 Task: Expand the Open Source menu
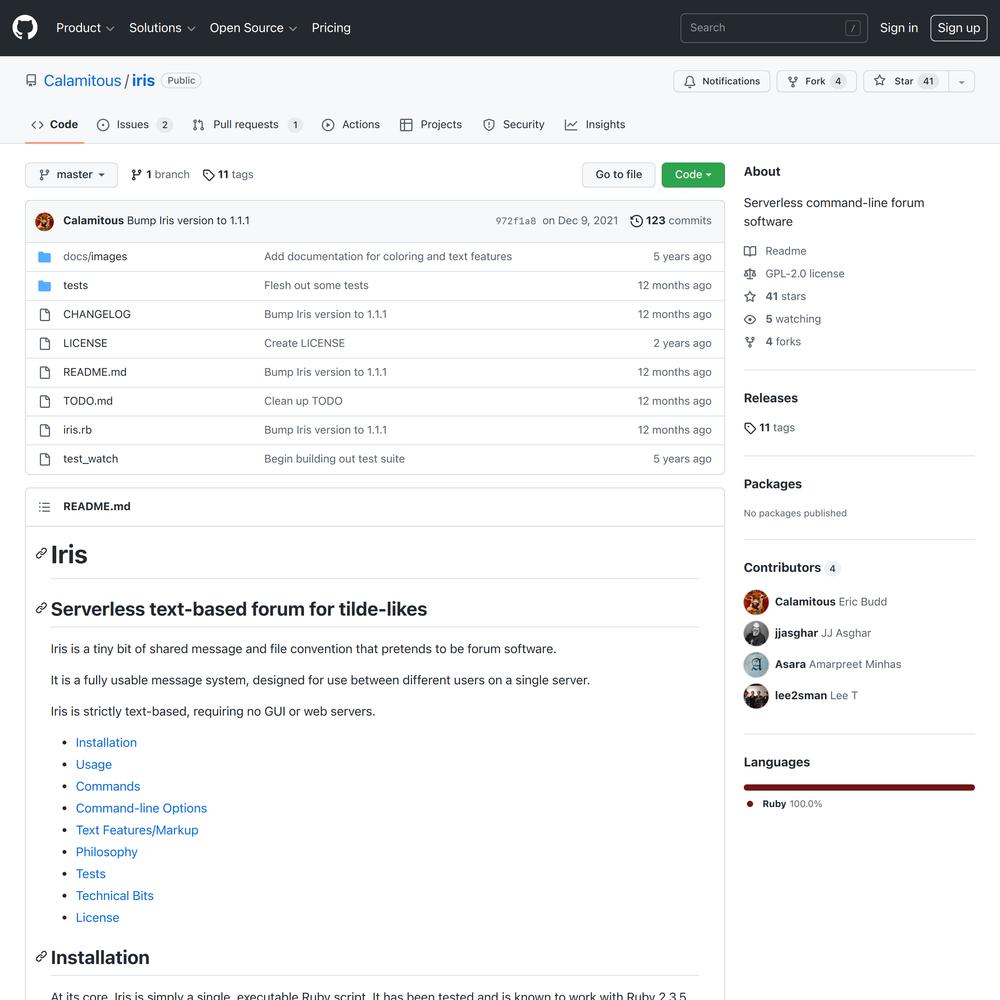coord(253,28)
